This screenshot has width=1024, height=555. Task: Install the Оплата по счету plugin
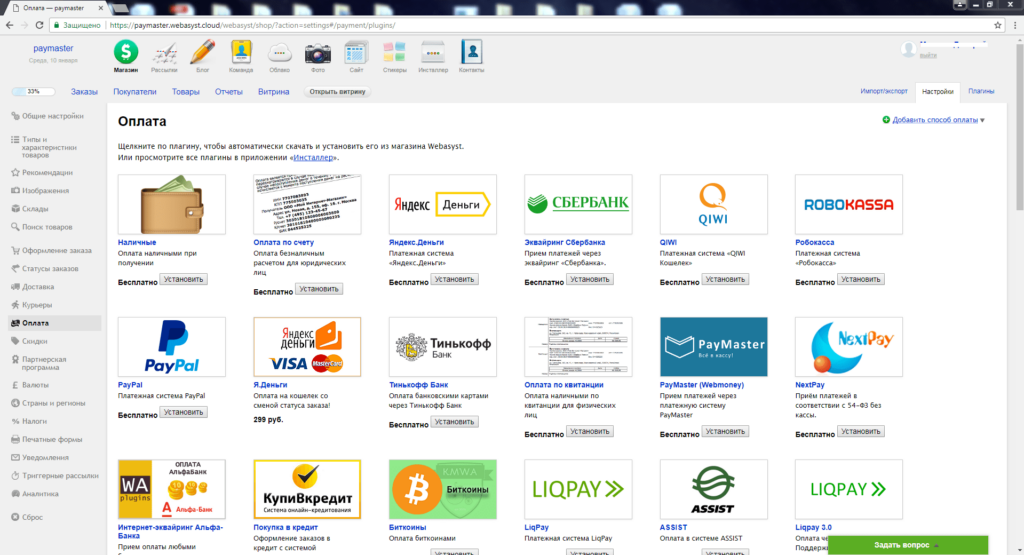(319, 289)
